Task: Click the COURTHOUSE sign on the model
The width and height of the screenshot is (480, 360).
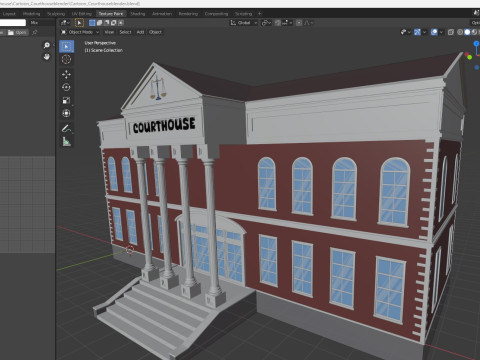Action: (164, 125)
